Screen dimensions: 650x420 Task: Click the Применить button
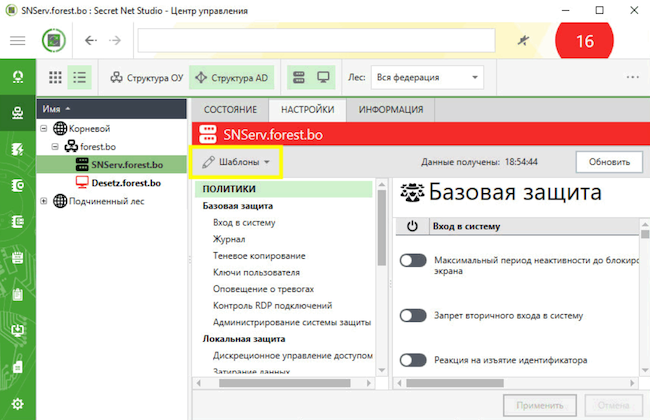coord(540,405)
